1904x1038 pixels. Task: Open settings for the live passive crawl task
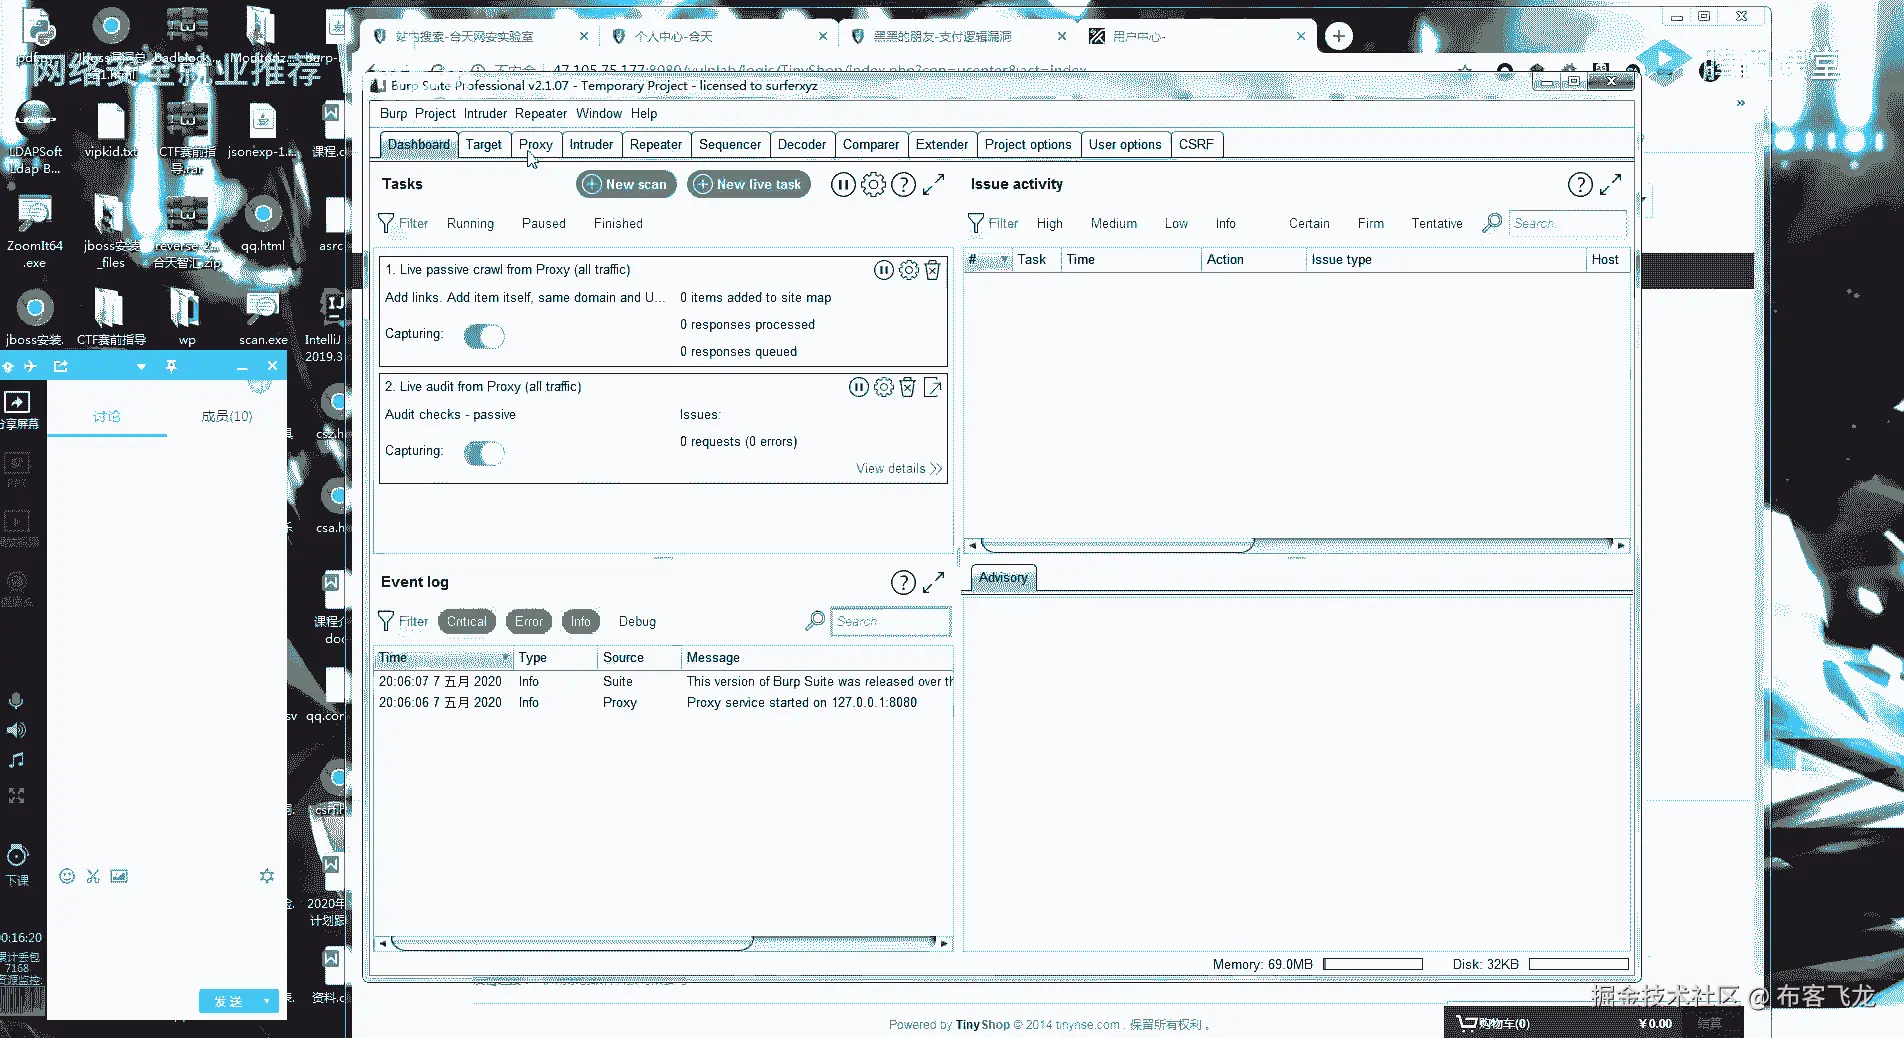tap(908, 270)
